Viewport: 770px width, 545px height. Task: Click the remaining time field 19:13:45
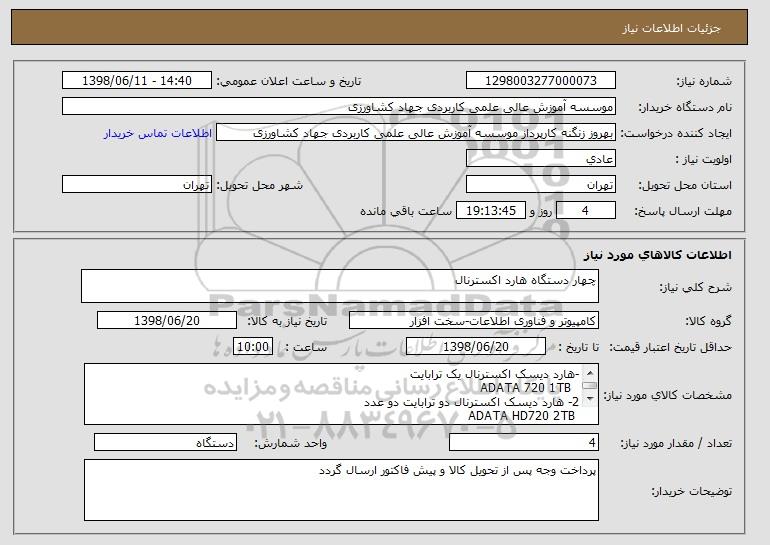[x=491, y=211]
